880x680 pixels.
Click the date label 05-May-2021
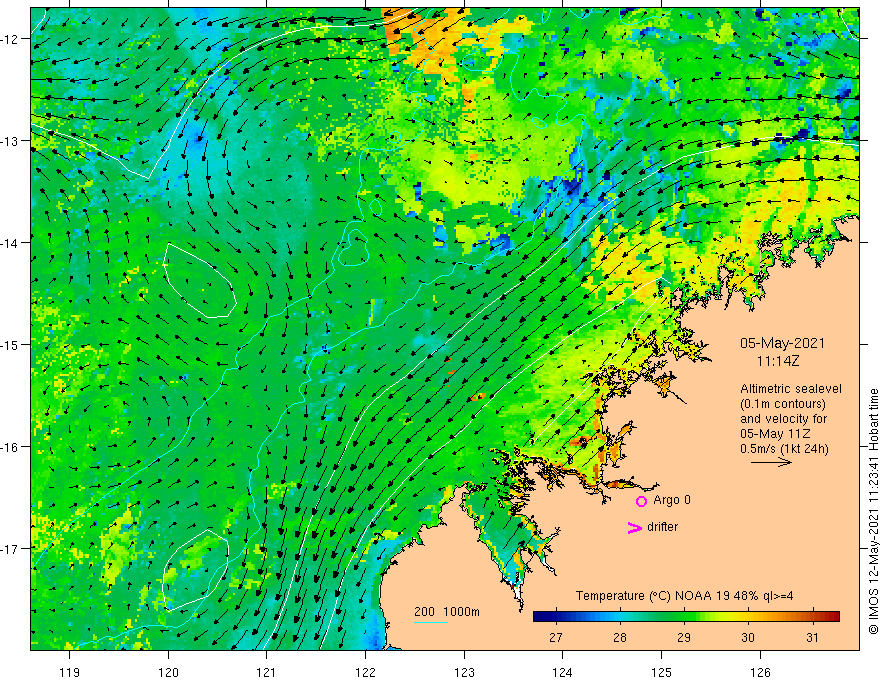[x=782, y=343]
